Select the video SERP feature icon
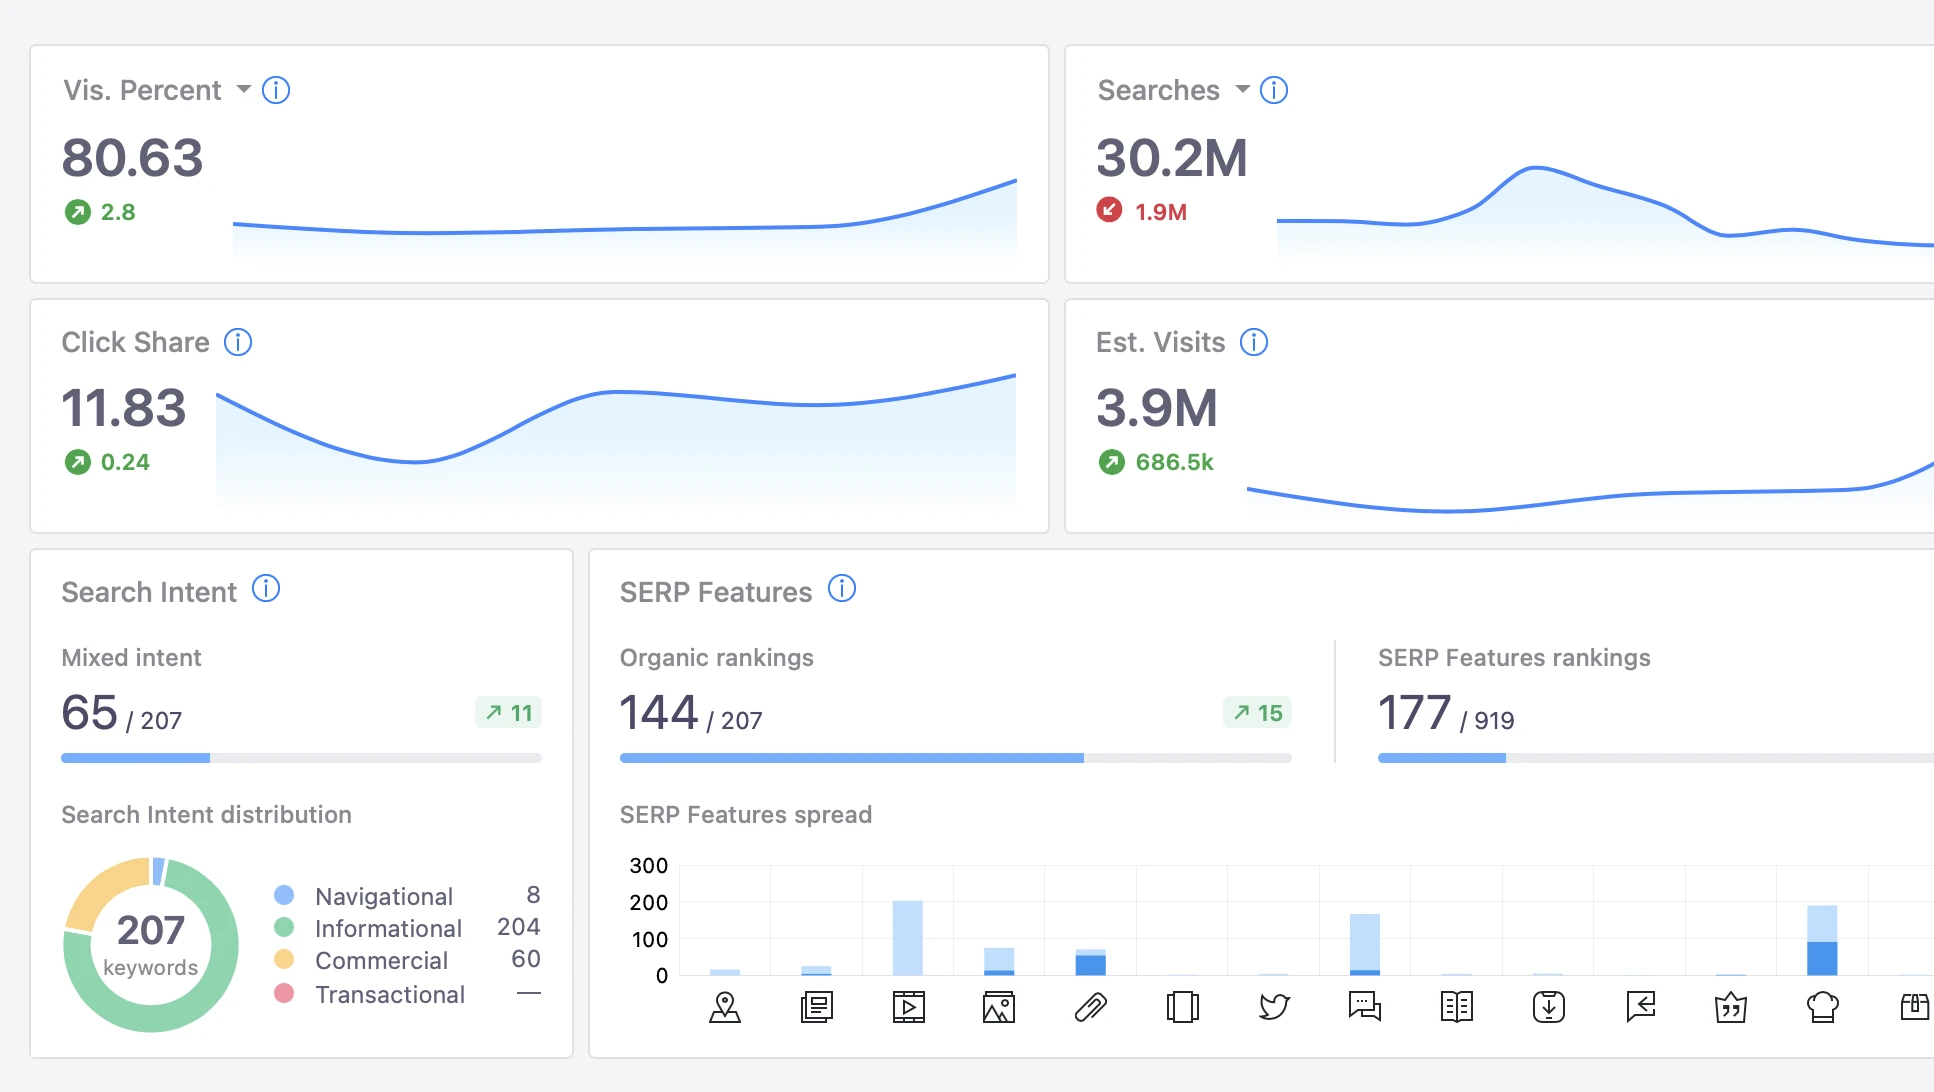This screenshot has width=1934, height=1092. 908,1007
